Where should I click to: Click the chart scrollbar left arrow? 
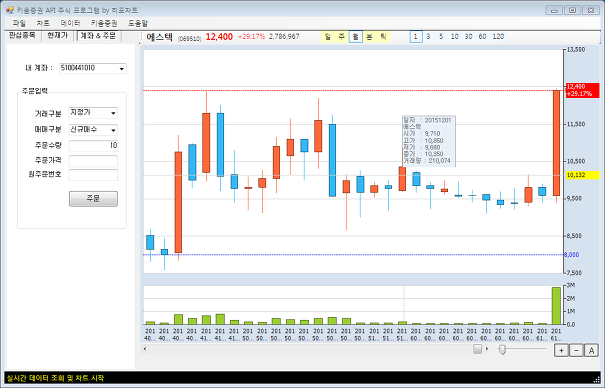tap(145, 349)
